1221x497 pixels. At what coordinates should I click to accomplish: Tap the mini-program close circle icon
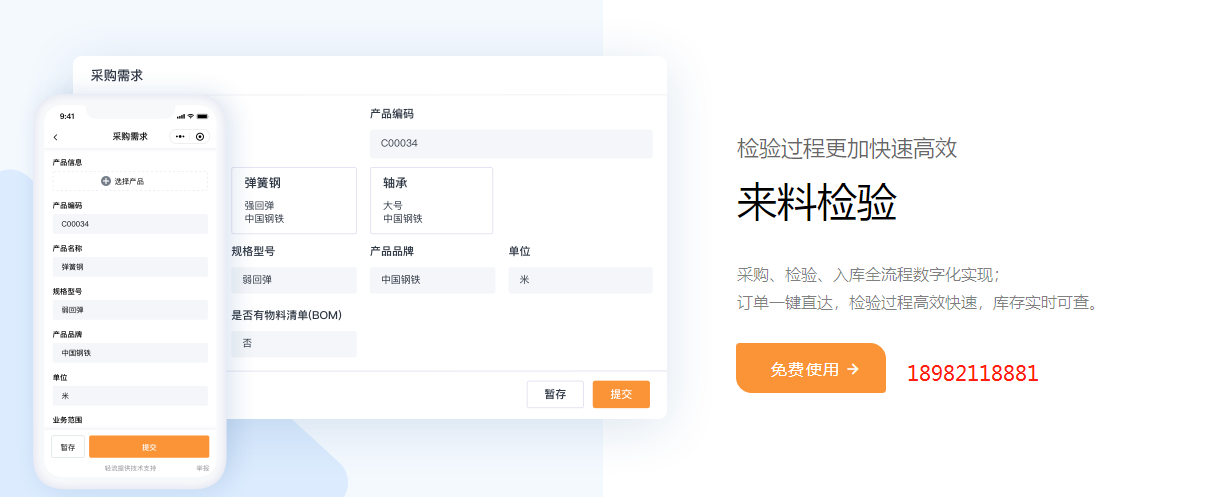click(200, 136)
